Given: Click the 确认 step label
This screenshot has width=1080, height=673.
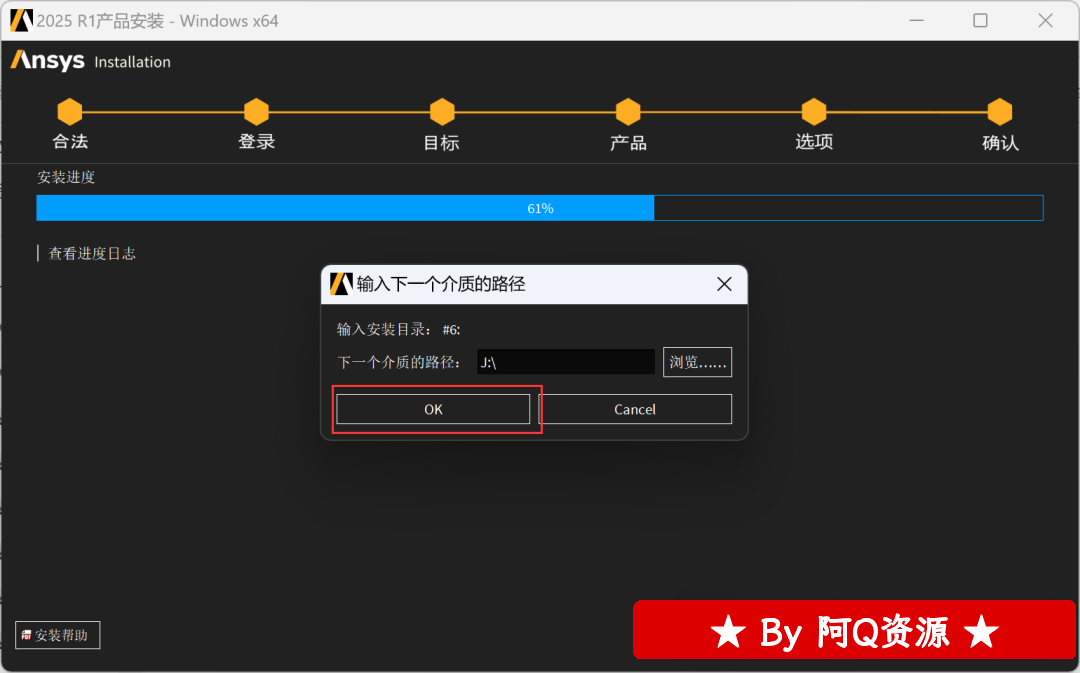Looking at the screenshot, I should click(1000, 143).
